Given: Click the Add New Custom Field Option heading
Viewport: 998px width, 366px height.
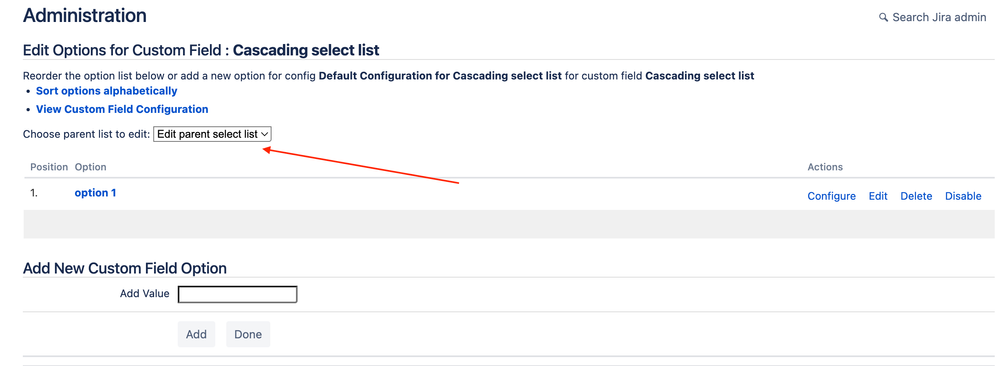Looking at the screenshot, I should (125, 268).
